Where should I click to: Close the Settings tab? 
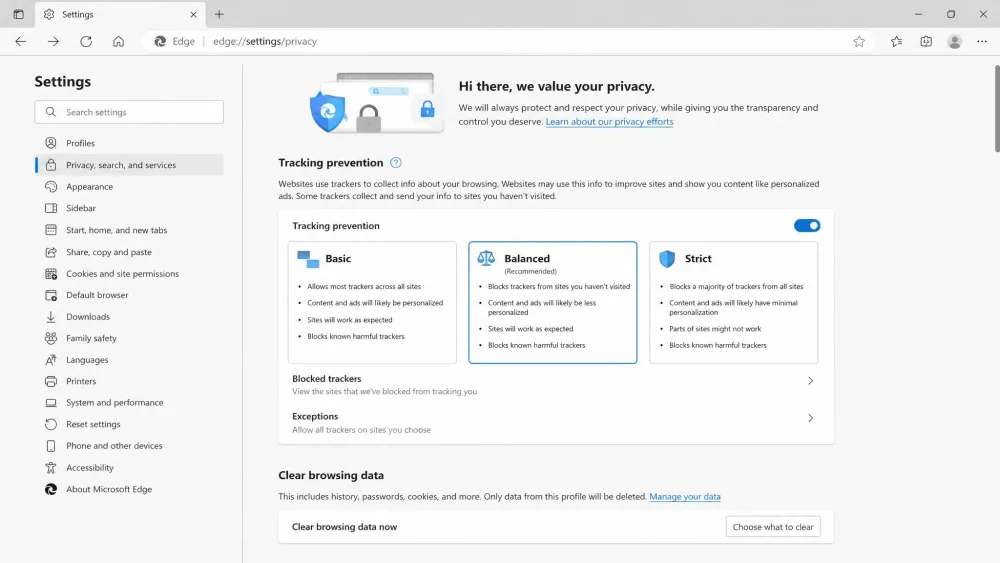(x=193, y=14)
